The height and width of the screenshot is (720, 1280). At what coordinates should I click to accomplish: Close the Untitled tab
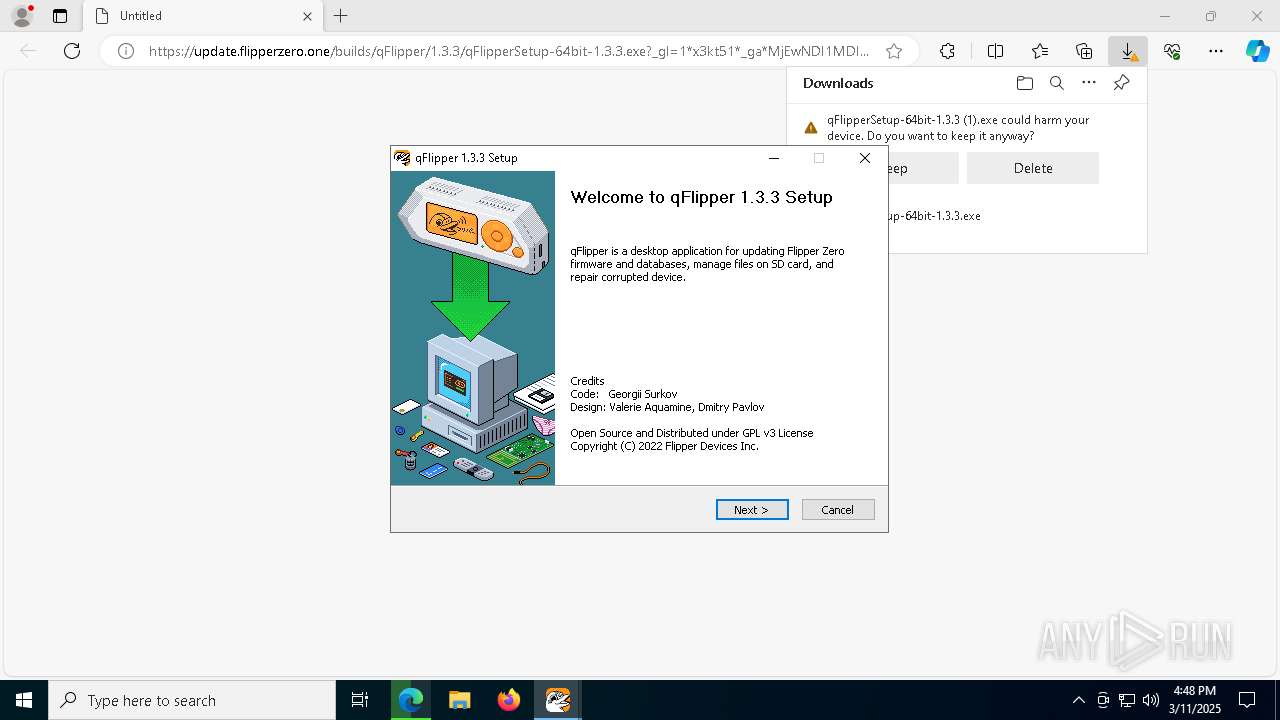point(308,16)
